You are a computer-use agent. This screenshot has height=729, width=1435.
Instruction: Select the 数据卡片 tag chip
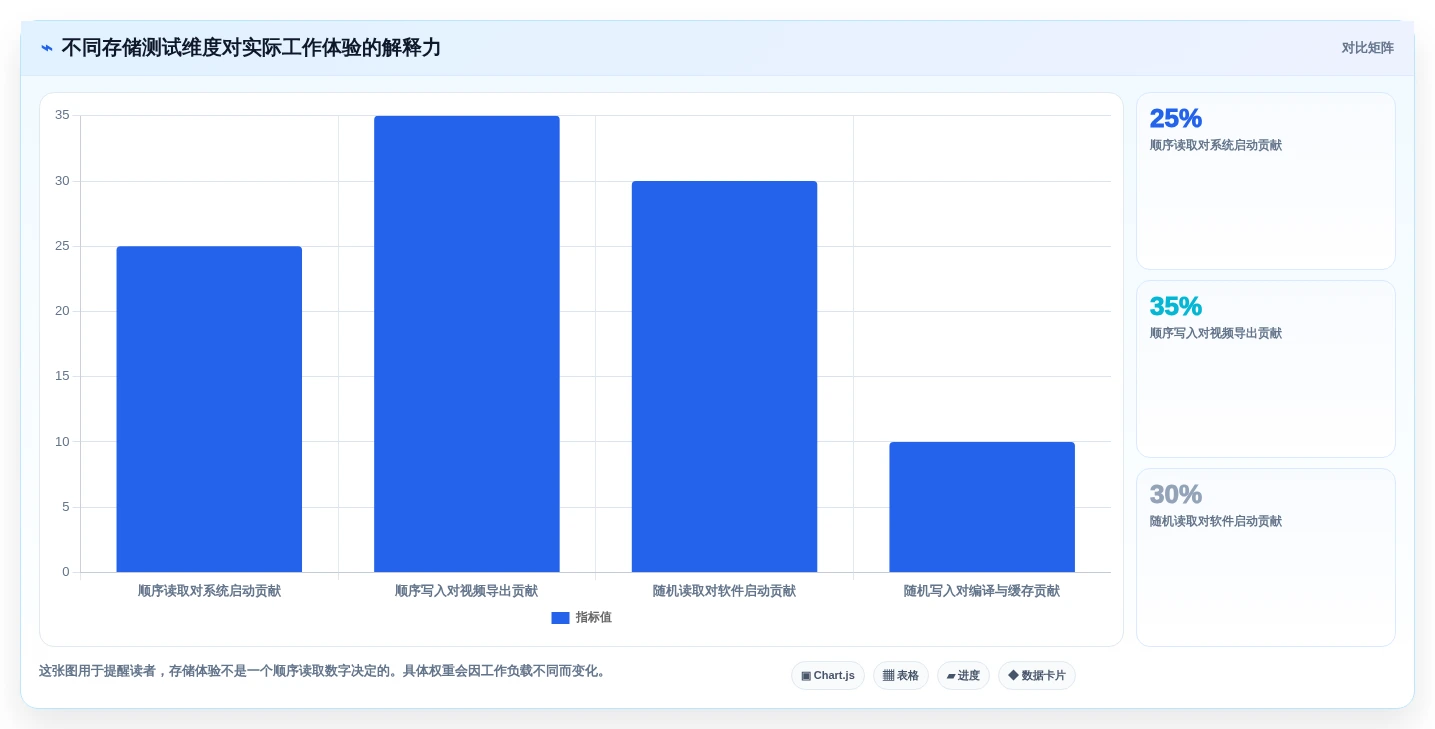click(1037, 676)
